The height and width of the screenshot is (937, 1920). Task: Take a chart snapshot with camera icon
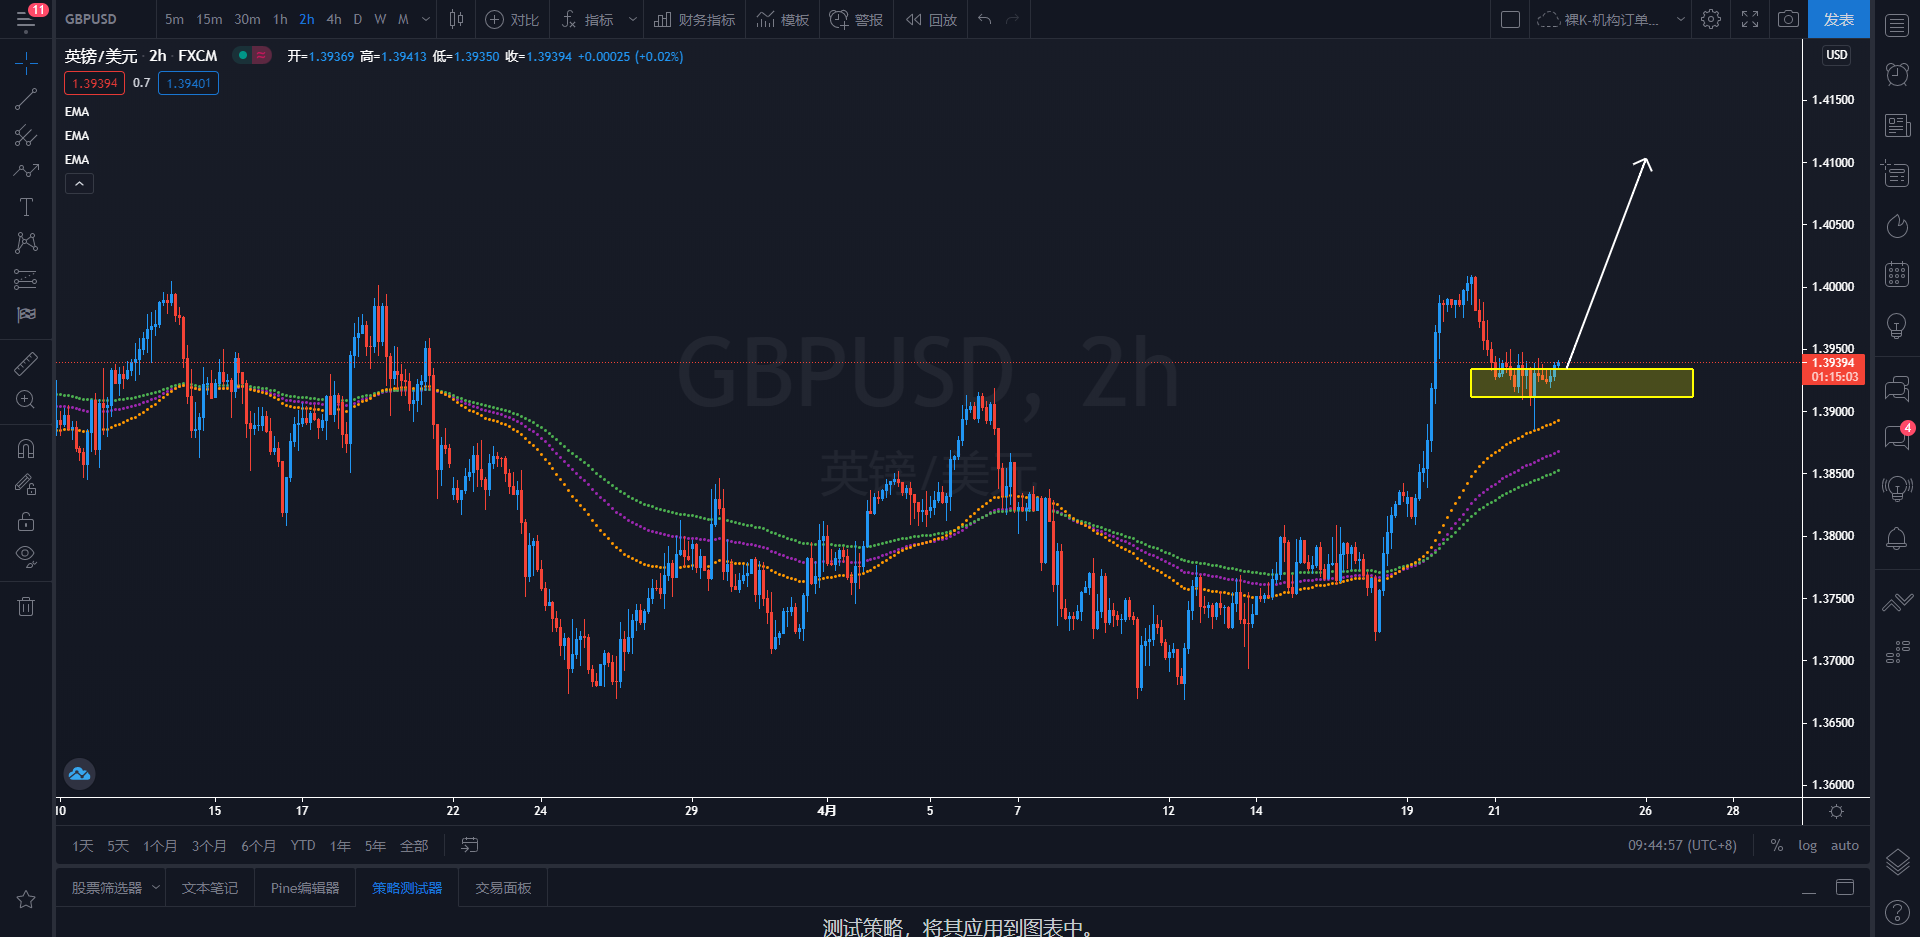(1788, 19)
